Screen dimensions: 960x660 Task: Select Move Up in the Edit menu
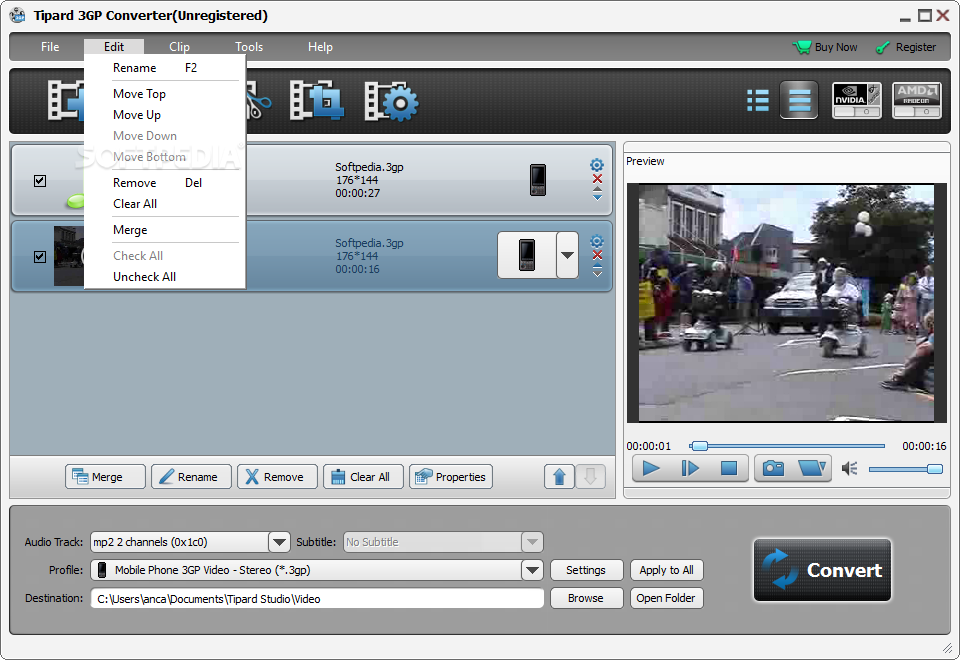[164, 114]
